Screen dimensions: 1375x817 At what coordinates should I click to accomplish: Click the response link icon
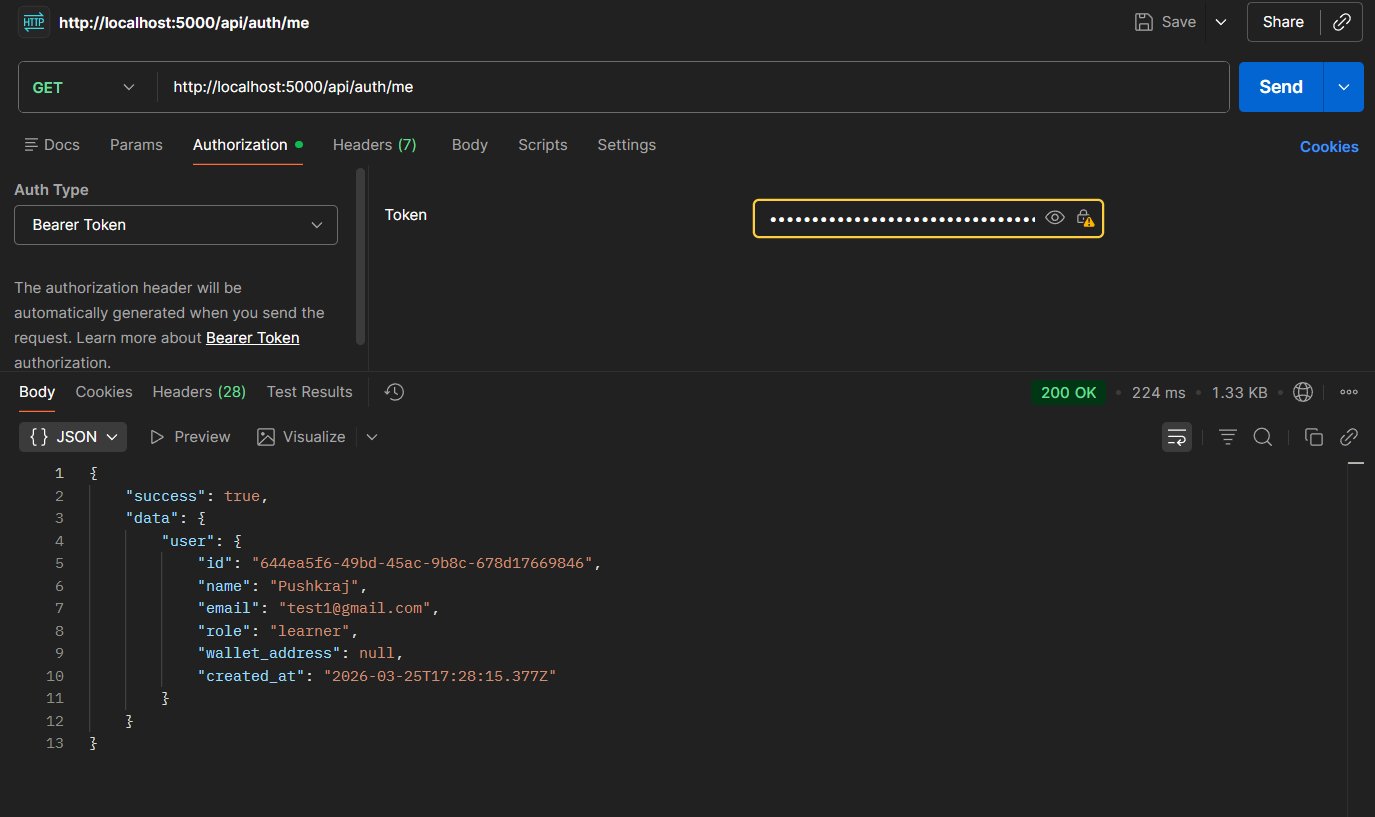(1349, 437)
